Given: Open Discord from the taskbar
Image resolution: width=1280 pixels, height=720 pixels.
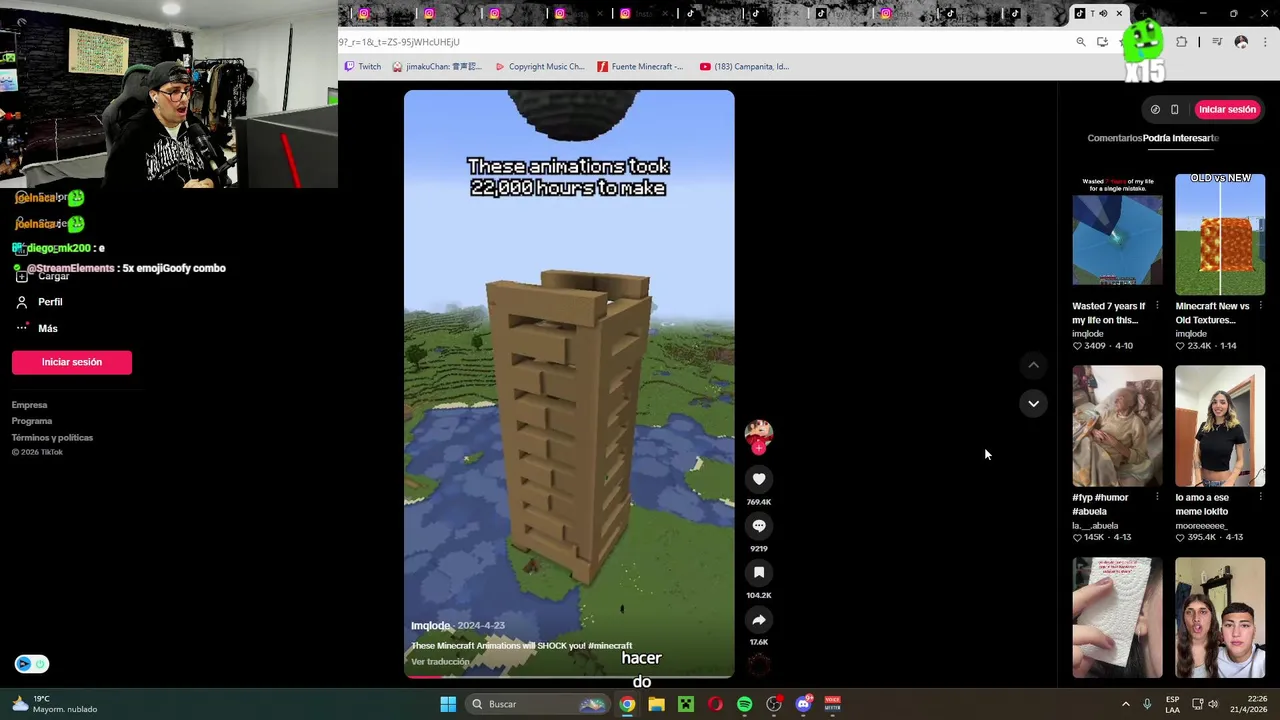Looking at the screenshot, I should click(803, 704).
